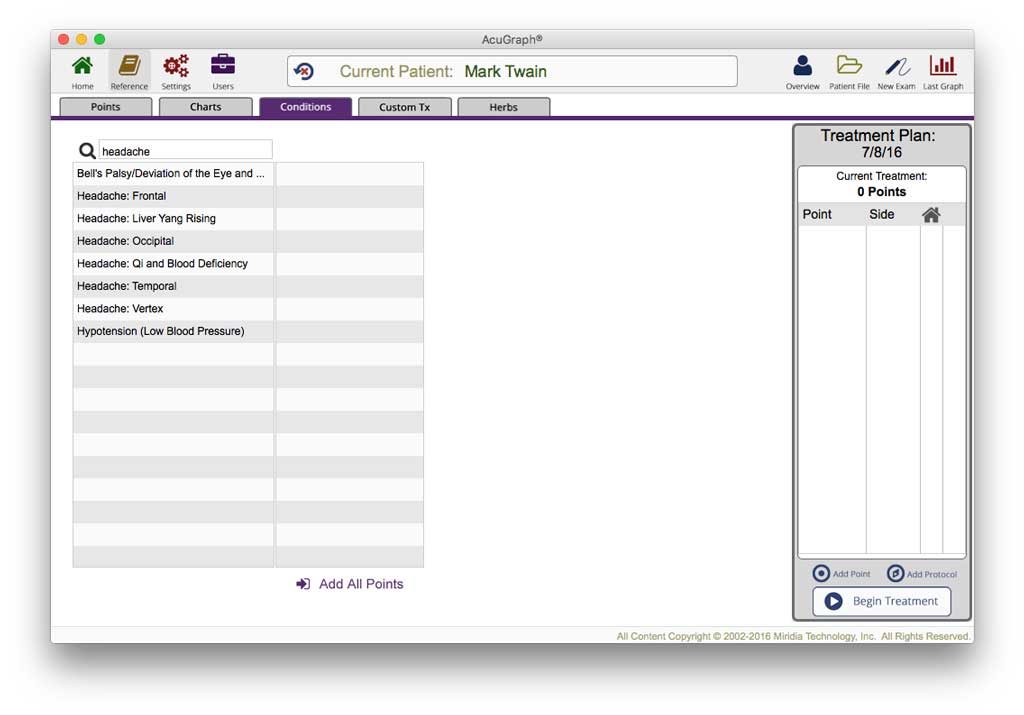Click the 0 Points current treatment text

pyautogui.click(x=882, y=192)
